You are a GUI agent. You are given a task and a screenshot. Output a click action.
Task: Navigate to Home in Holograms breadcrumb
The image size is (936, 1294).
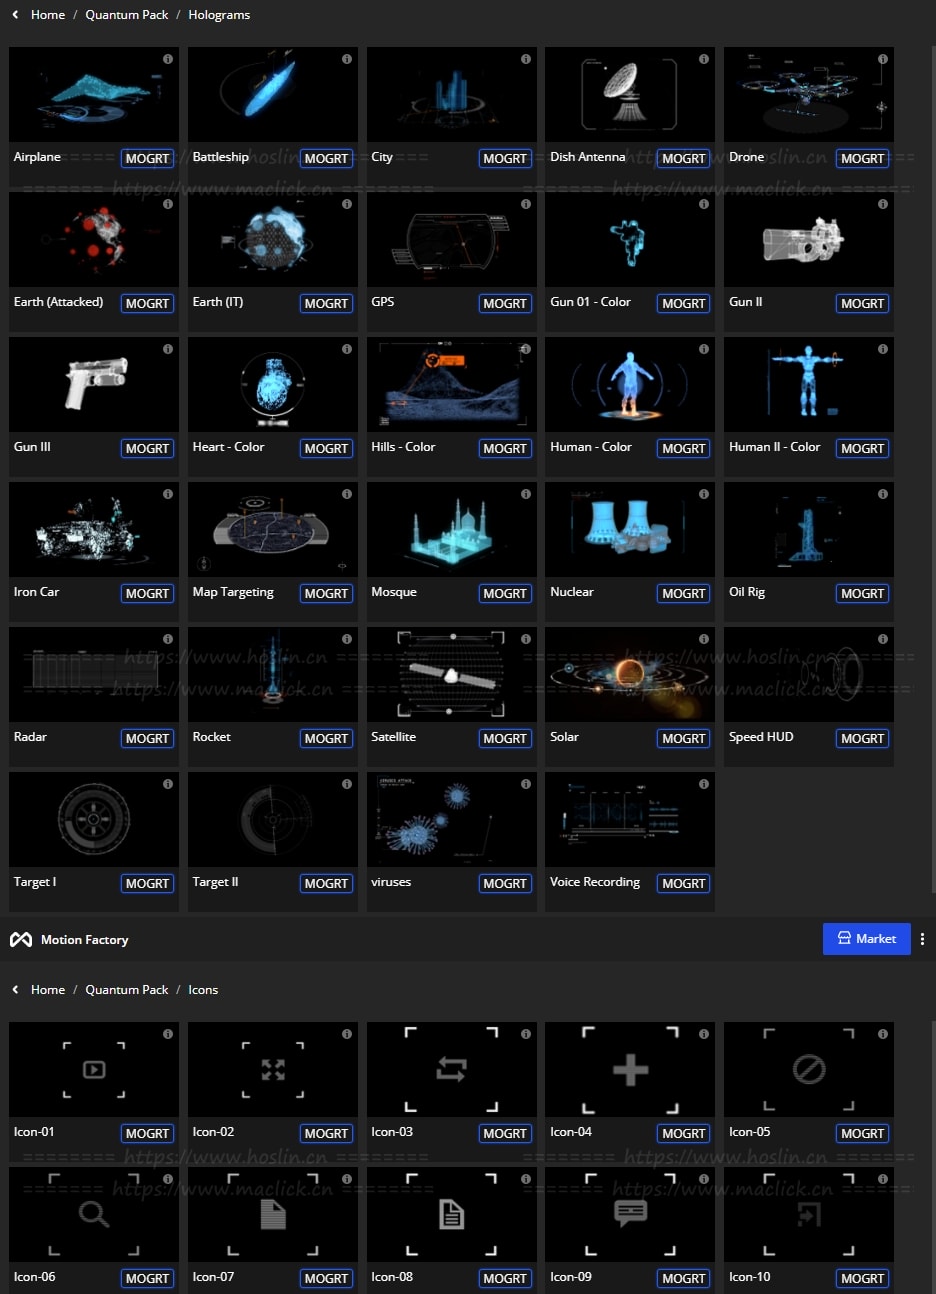tap(48, 15)
